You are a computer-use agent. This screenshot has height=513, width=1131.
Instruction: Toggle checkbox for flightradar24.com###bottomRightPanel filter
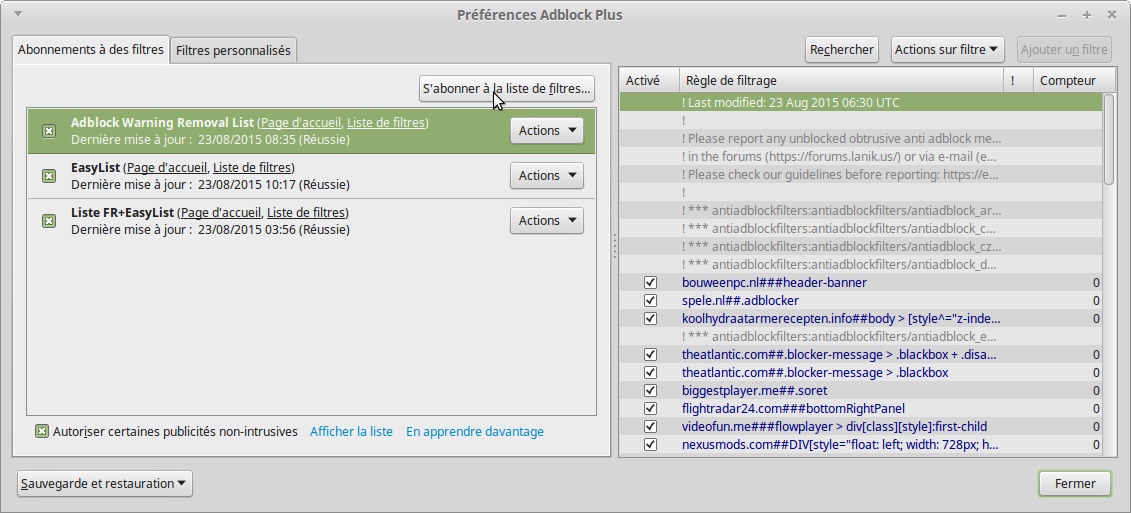(650, 408)
